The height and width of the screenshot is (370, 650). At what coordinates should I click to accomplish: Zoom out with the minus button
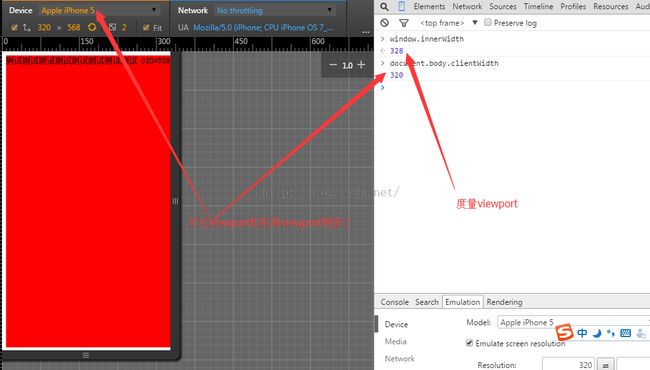click(333, 65)
